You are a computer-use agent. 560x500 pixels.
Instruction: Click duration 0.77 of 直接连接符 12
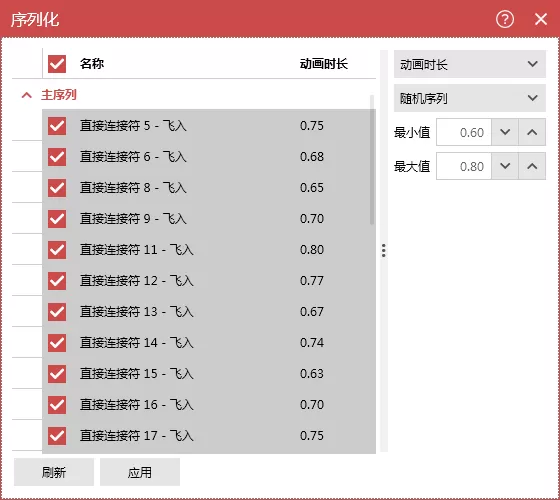312,281
